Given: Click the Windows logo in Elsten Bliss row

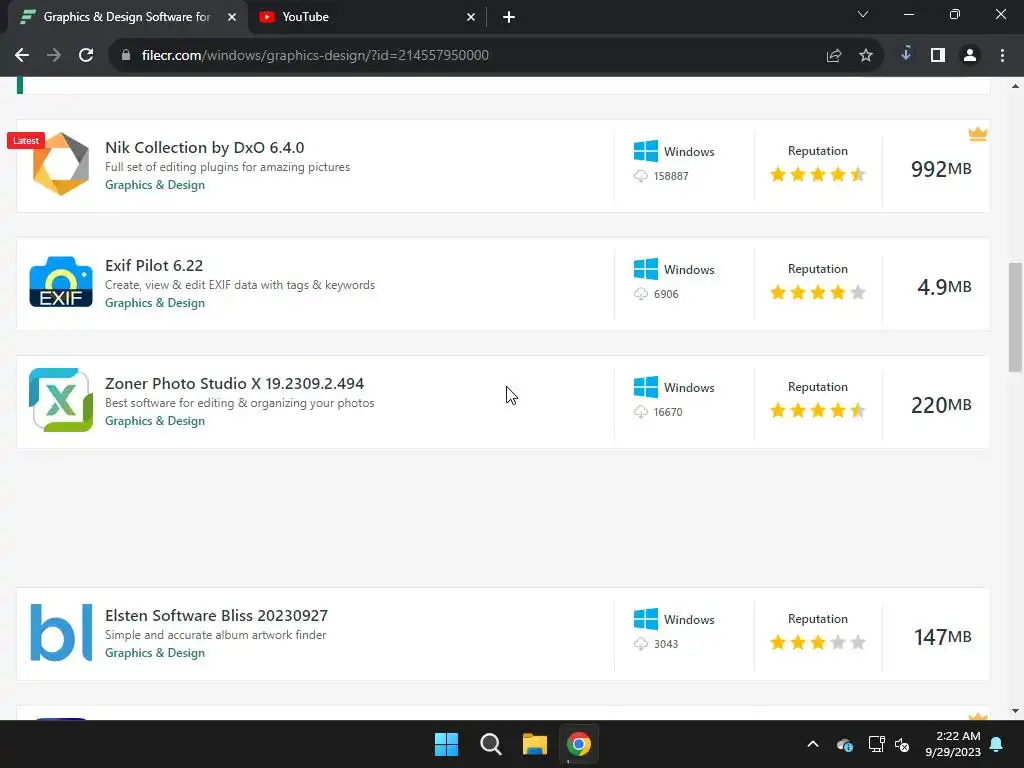Looking at the screenshot, I should point(646,619).
